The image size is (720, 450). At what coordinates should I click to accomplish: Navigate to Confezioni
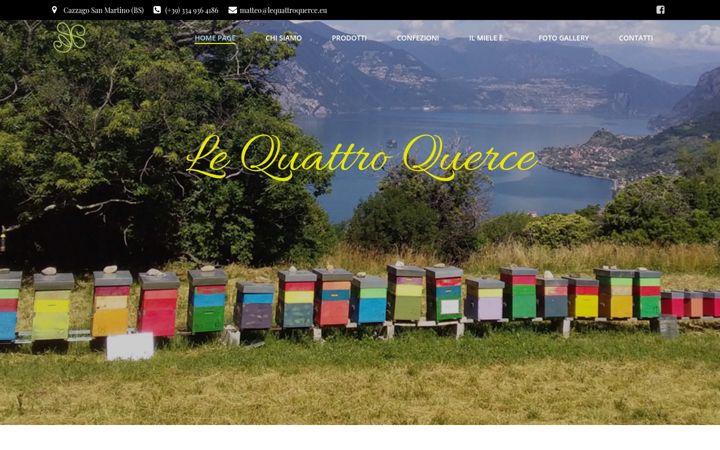418,38
